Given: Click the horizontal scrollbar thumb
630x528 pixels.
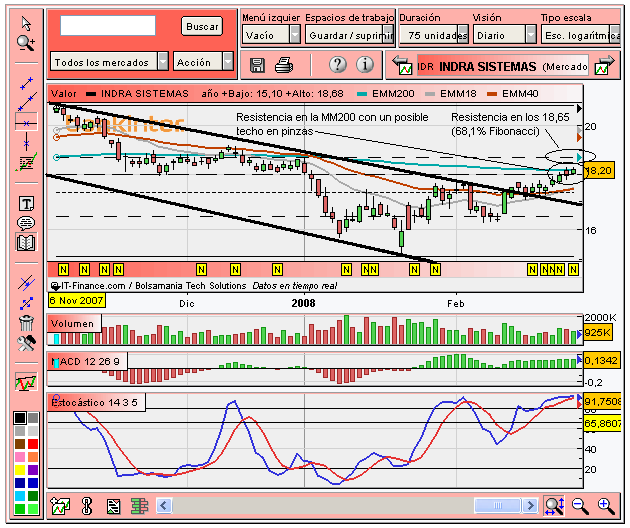Looking at the screenshot, I should tap(497, 505).
